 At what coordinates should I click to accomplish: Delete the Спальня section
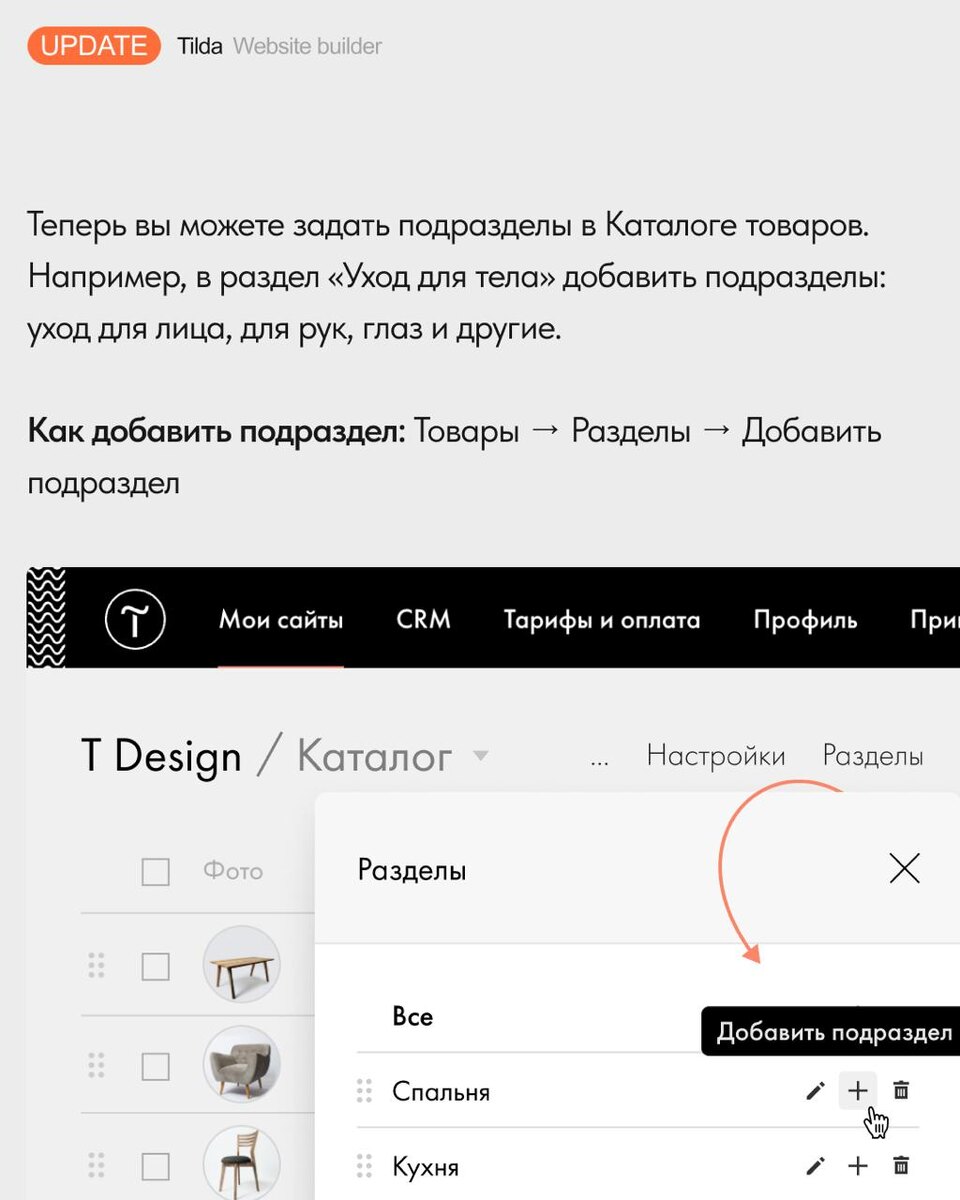pos(901,1091)
